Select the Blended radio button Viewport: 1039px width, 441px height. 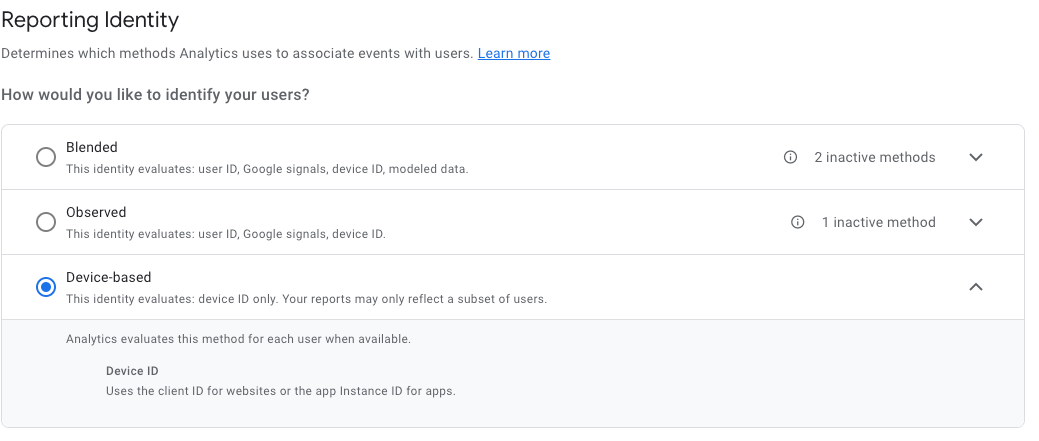click(46, 157)
